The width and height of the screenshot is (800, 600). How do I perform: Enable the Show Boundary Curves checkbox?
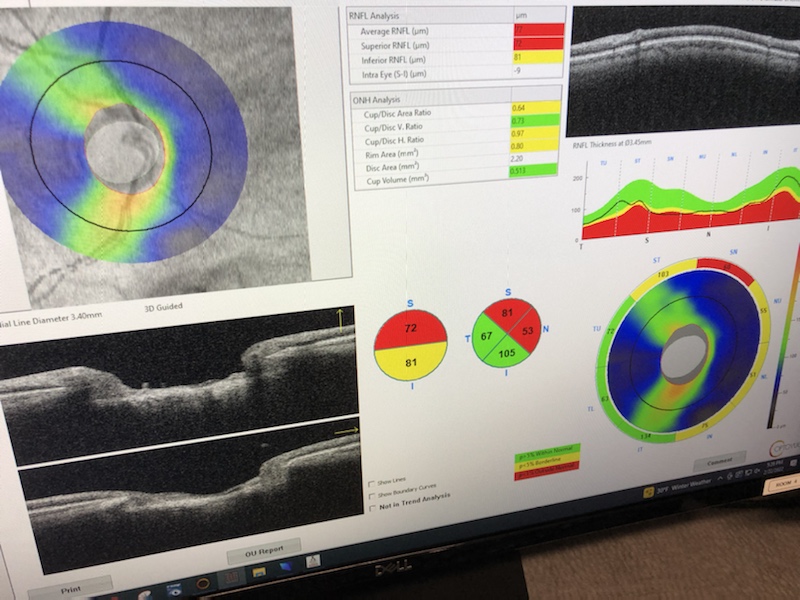[372, 496]
